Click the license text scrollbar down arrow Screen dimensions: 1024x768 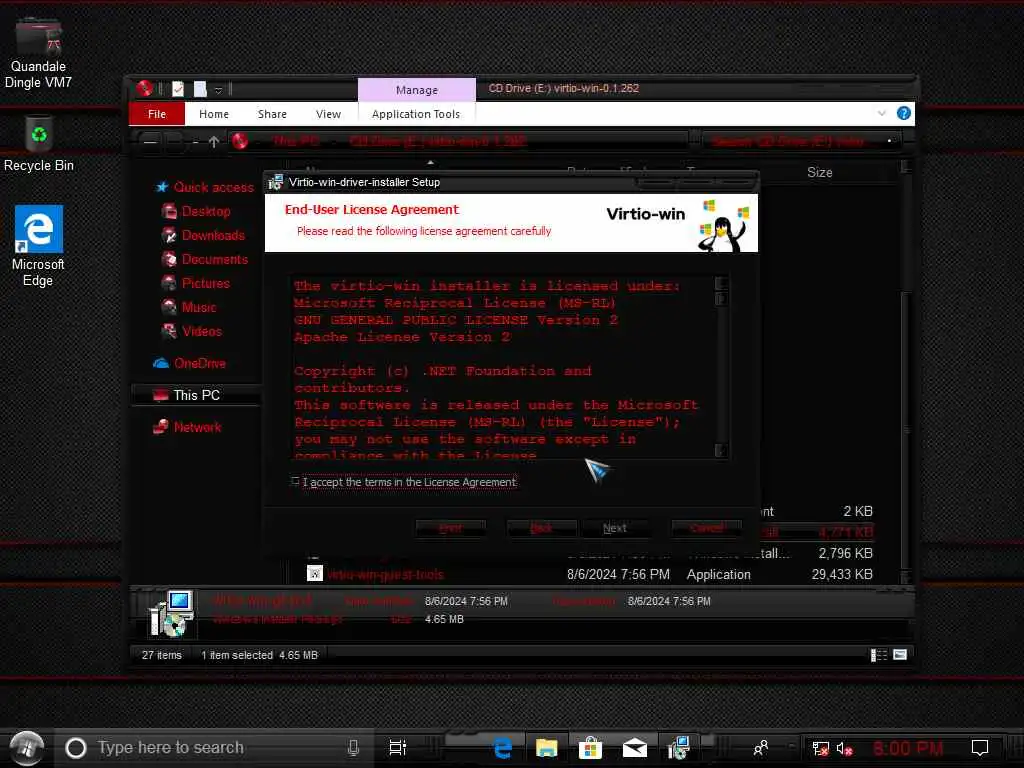coord(721,450)
